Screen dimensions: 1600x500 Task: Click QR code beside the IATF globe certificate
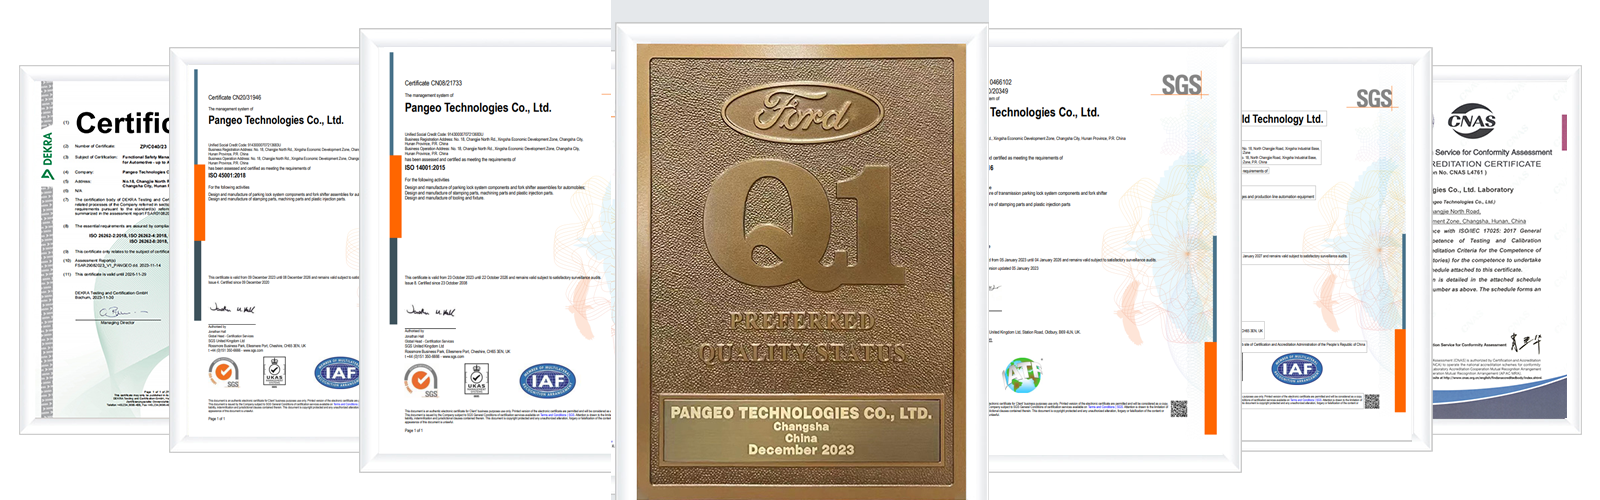1179,408
